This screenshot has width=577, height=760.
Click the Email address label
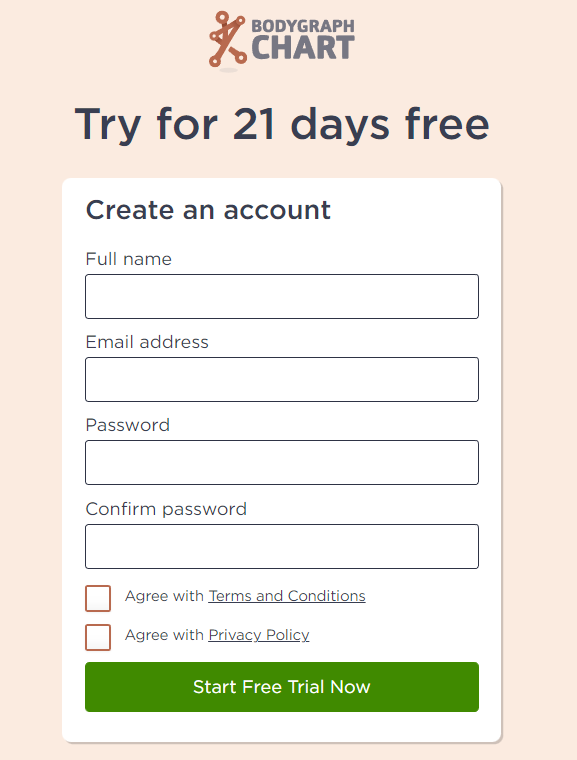(147, 342)
